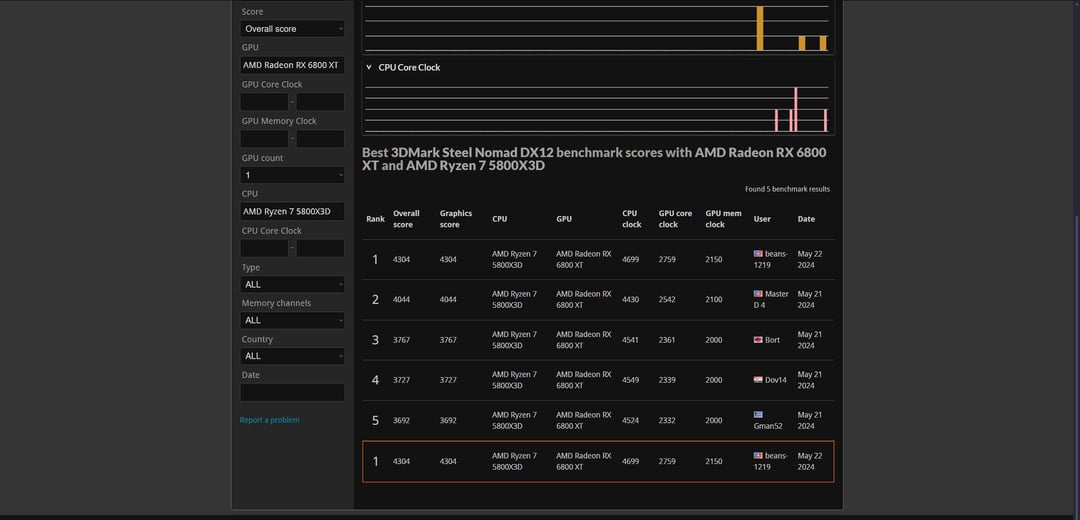Click the Report a problem link
This screenshot has width=1080, height=520.
pyautogui.click(x=269, y=420)
